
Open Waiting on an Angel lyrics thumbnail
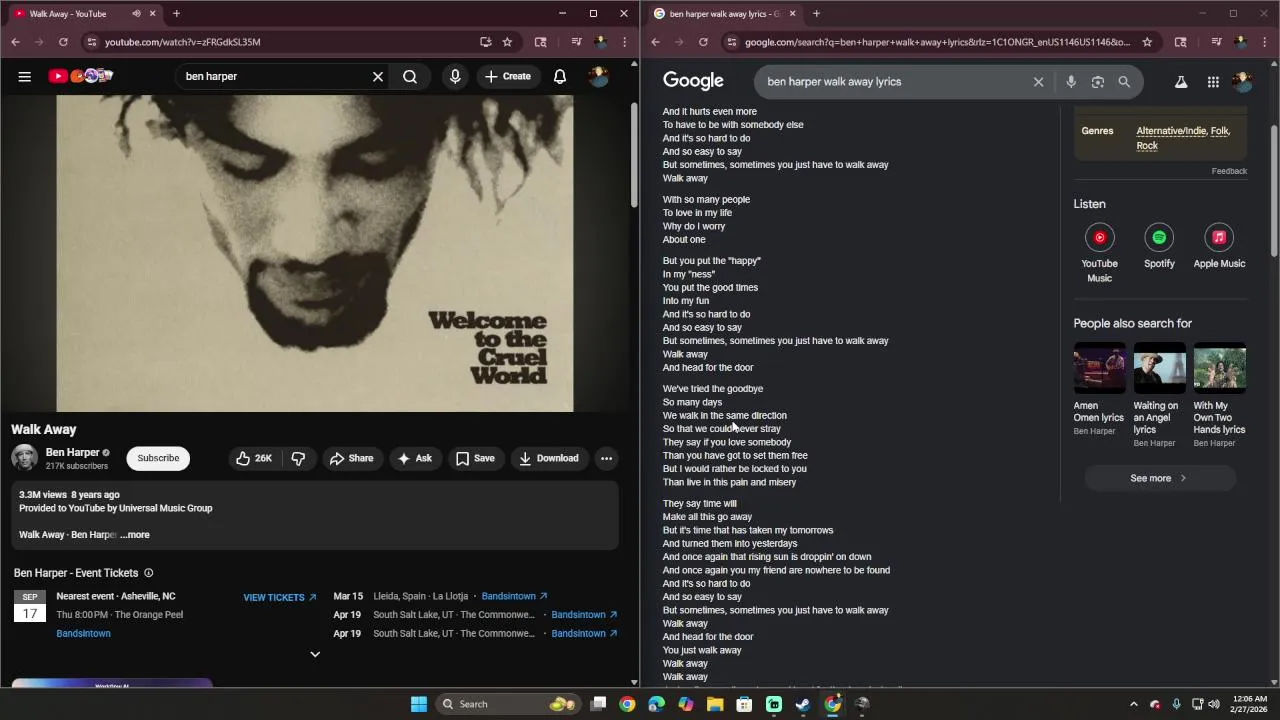1159,368
